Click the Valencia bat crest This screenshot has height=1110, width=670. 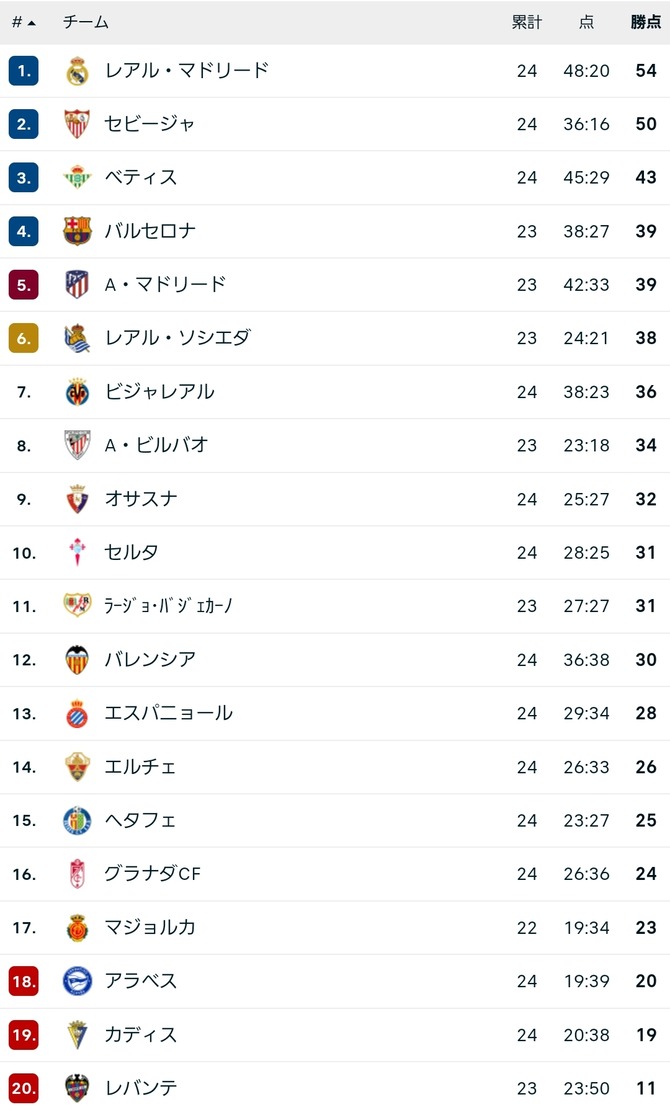(x=77, y=659)
